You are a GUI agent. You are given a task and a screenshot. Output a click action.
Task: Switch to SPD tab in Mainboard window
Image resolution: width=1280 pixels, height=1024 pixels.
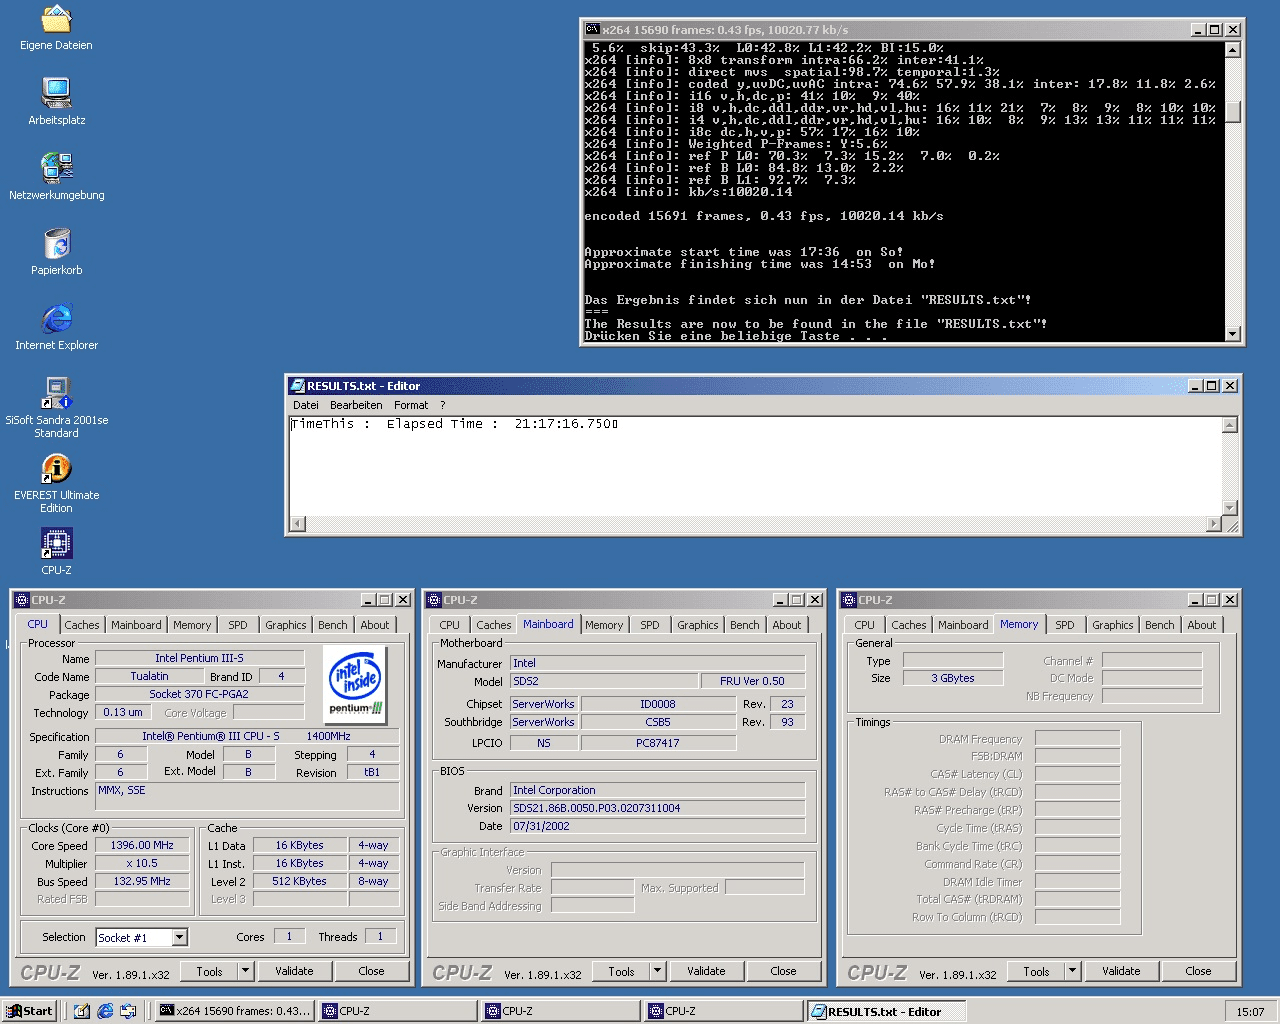pyautogui.click(x=650, y=625)
